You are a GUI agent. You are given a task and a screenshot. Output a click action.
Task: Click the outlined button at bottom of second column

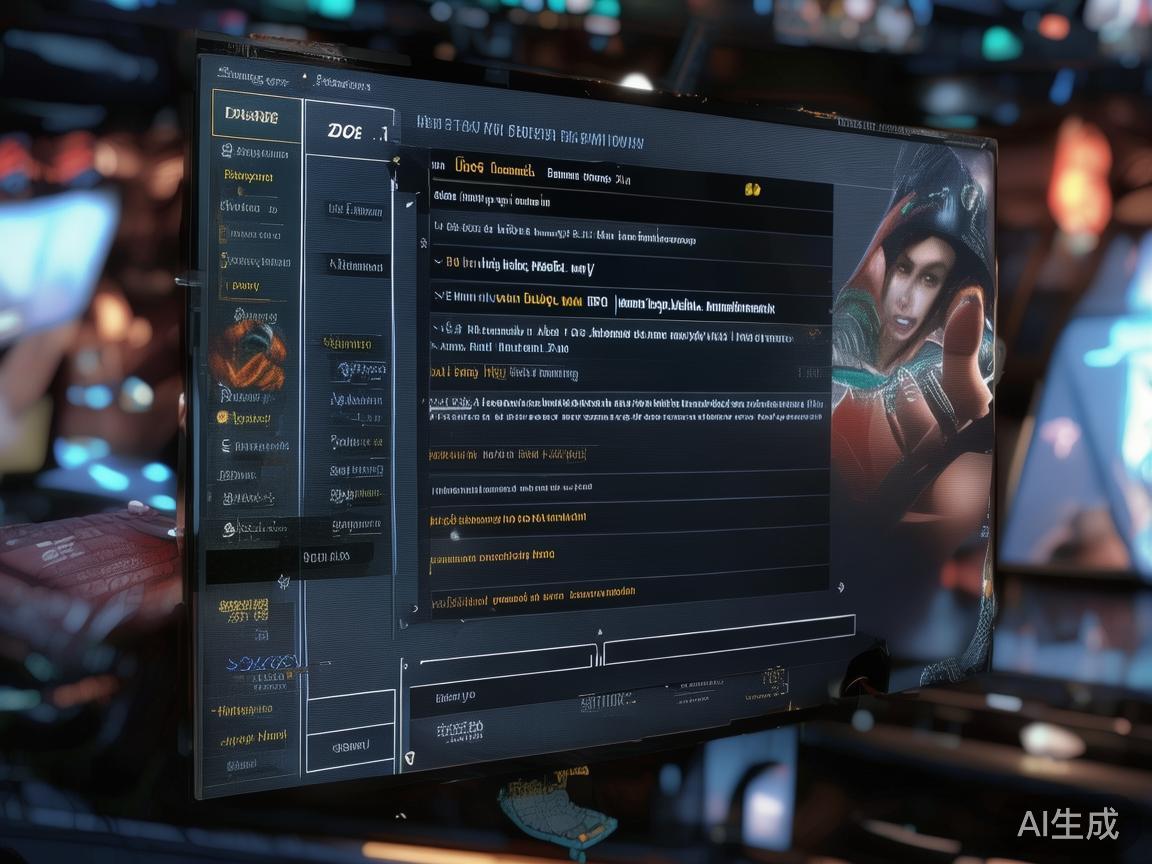[350, 746]
